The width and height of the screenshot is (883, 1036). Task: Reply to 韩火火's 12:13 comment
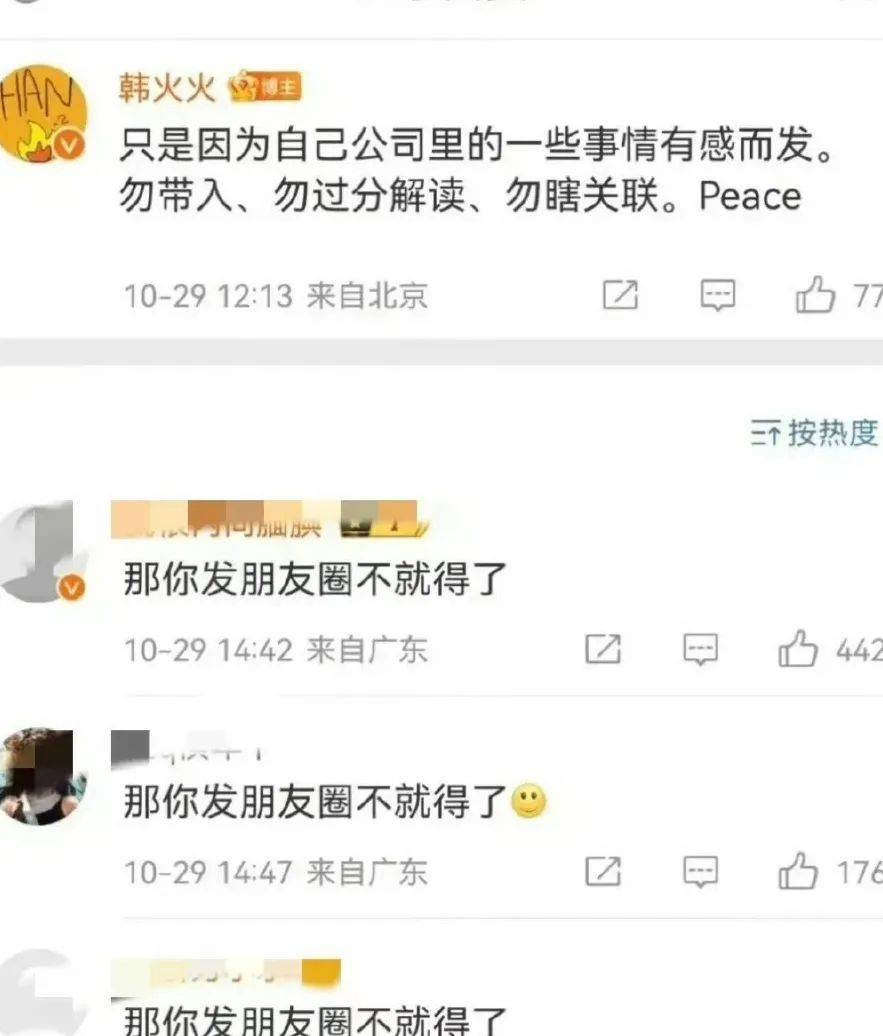pyautogui.click(x=718, y=295)
